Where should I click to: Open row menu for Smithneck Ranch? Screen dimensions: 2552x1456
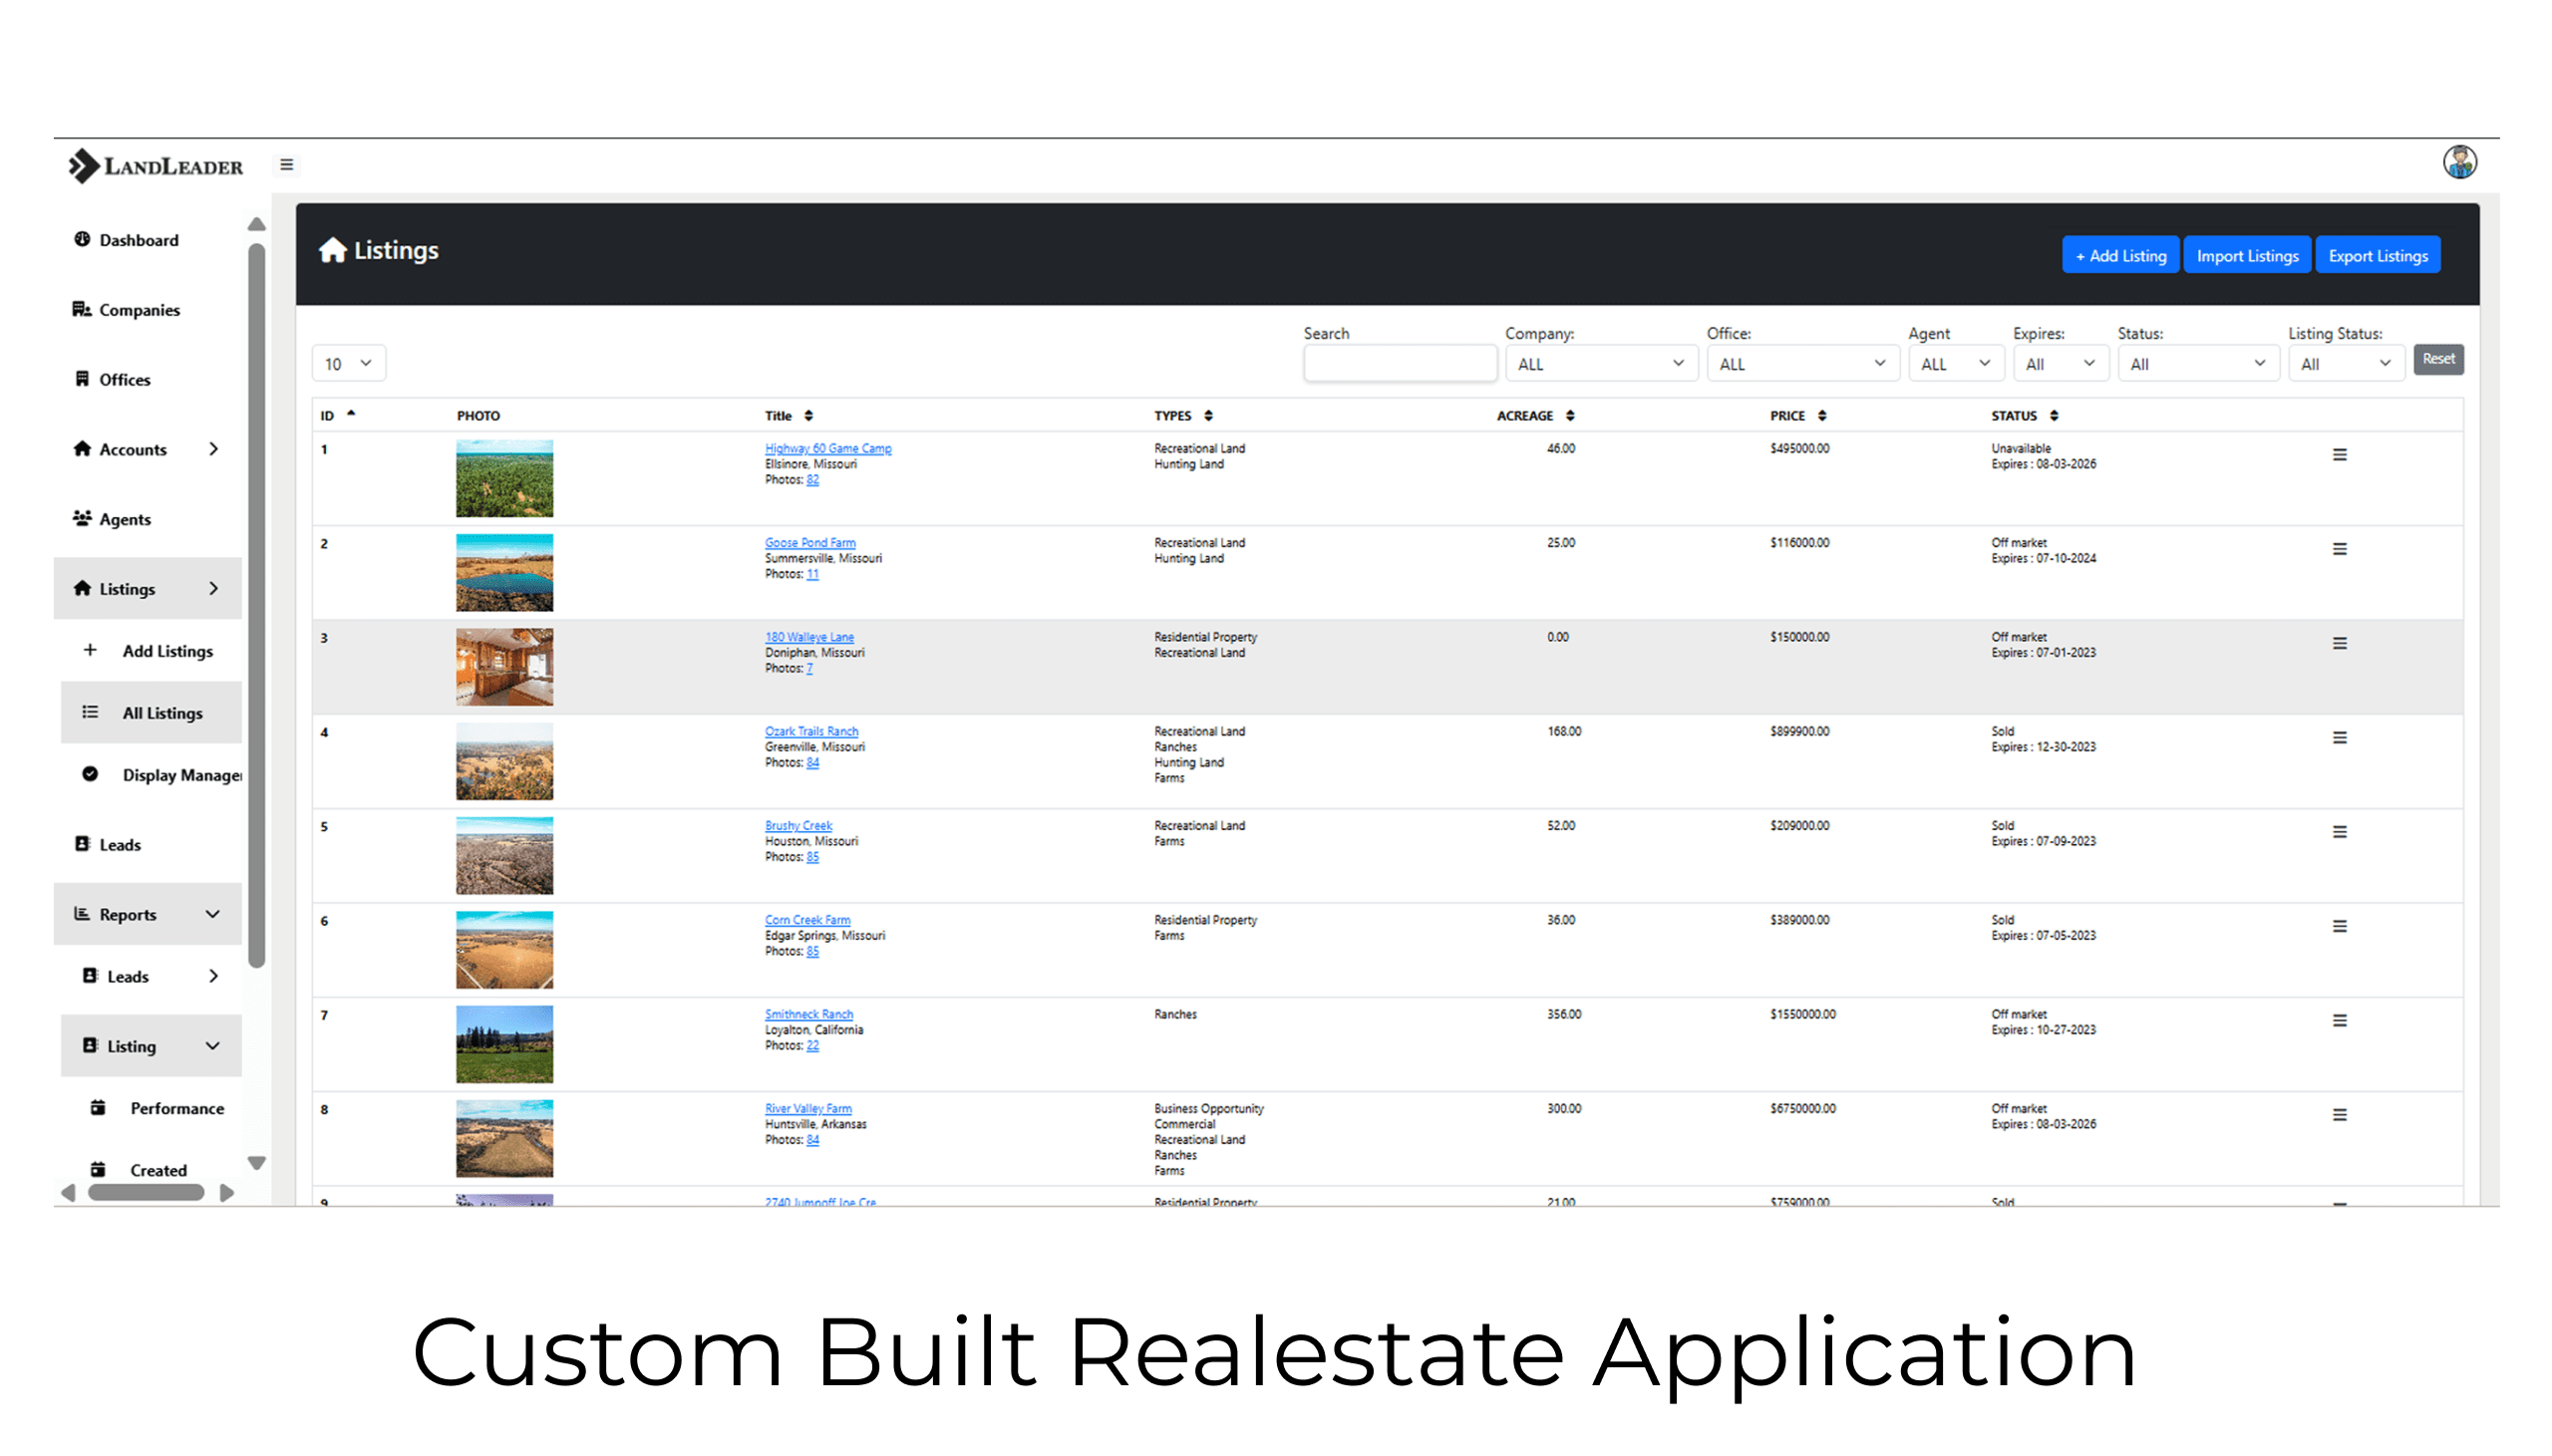click(x=2339, y=1021)
